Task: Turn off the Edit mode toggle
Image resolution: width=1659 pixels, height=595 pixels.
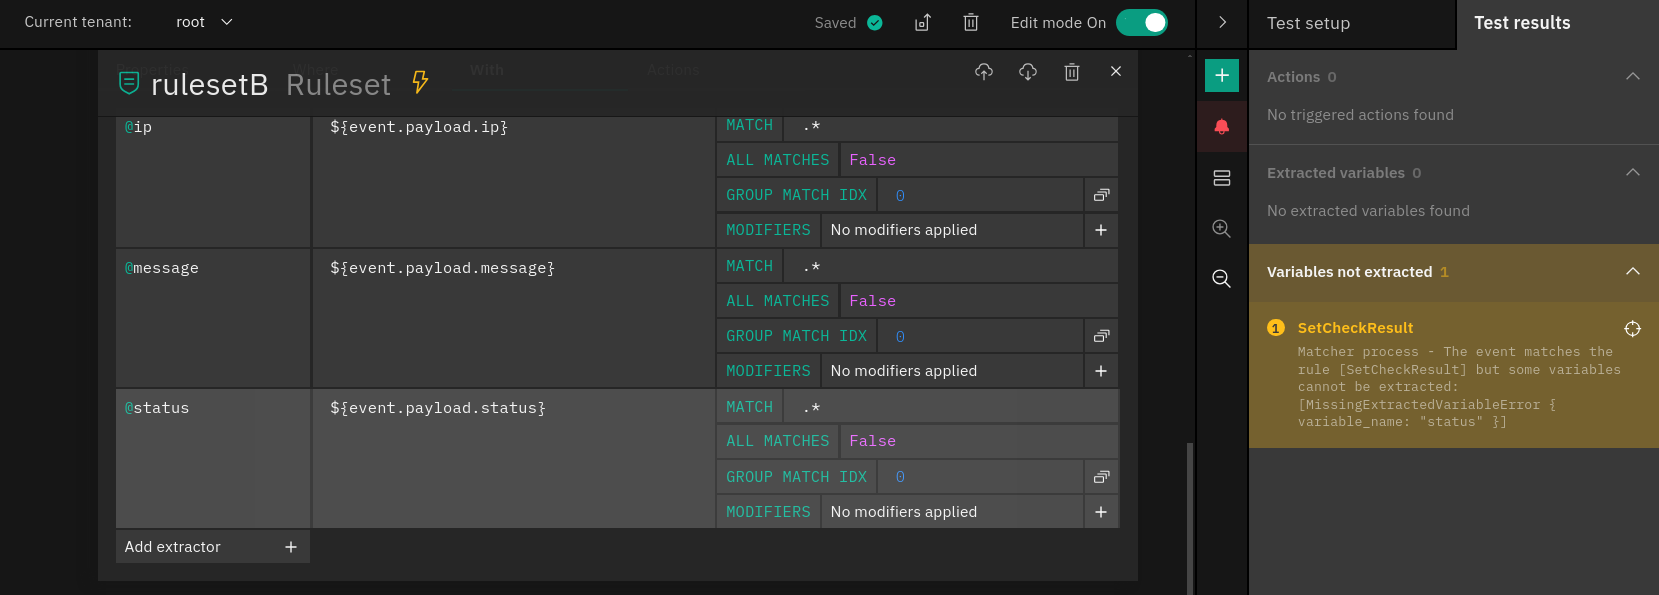Action: point(1142,22)
